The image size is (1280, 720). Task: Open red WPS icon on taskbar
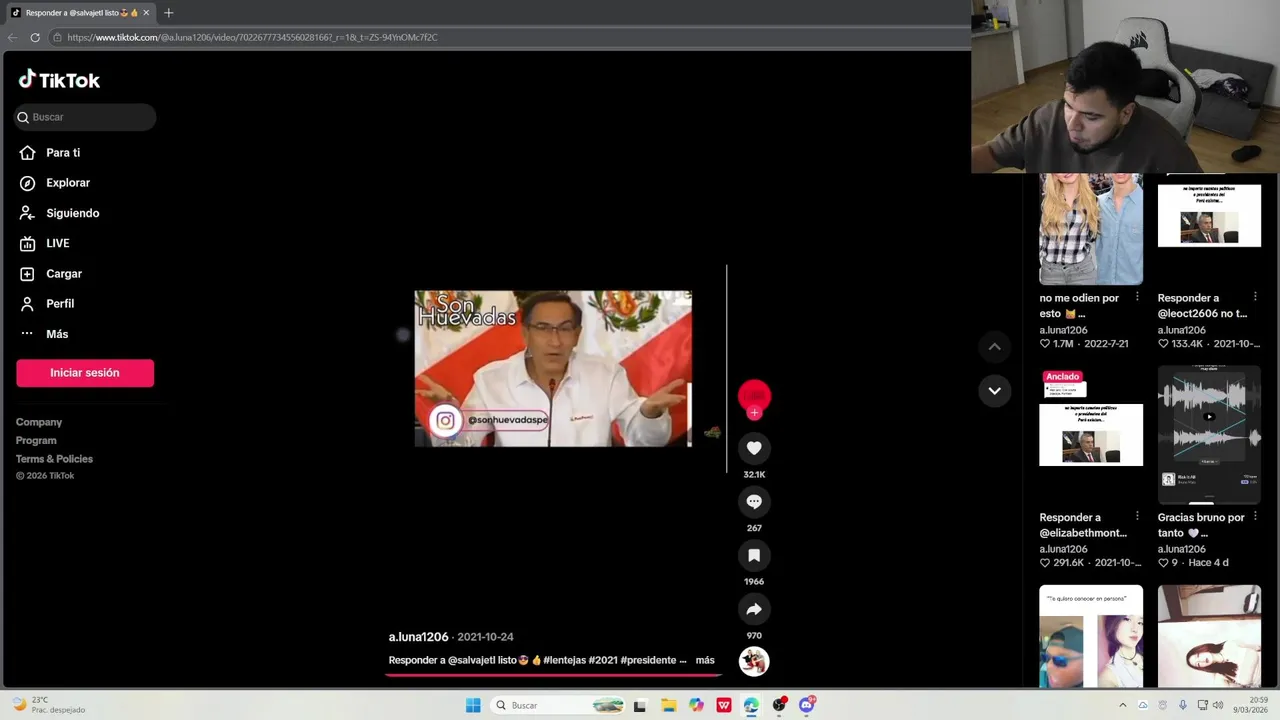(724, 705)
